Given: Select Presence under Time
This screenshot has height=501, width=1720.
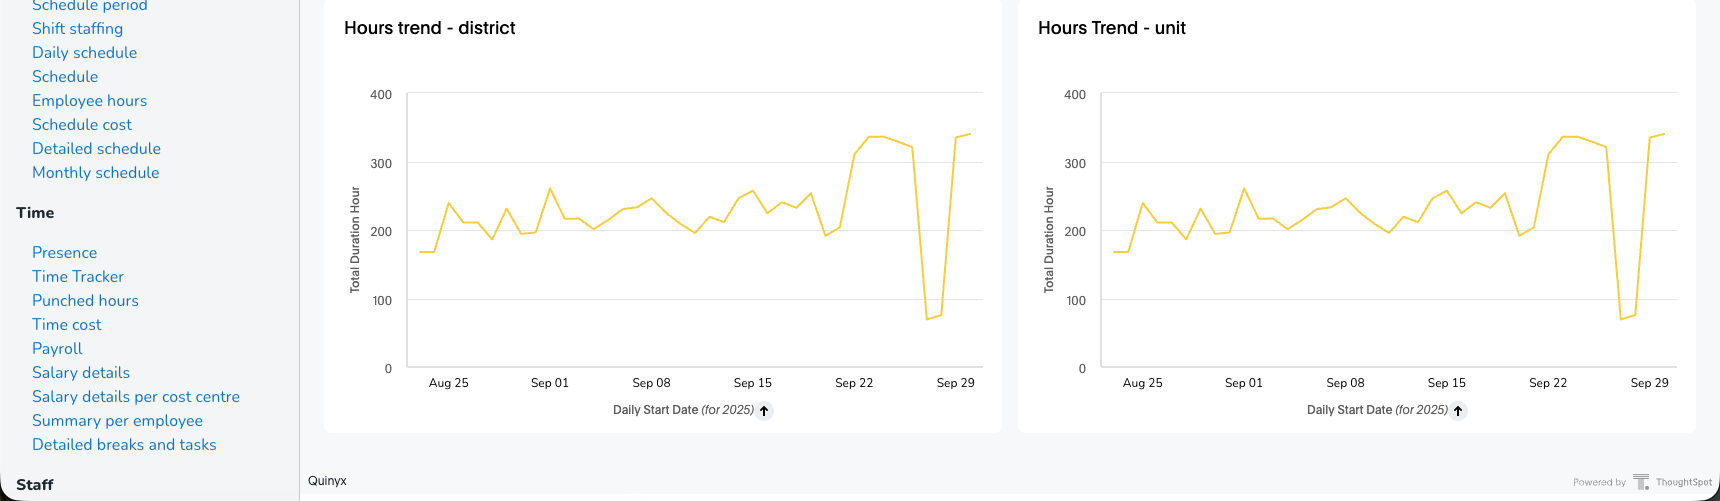Looking at the screenshot, I should 64,253.
